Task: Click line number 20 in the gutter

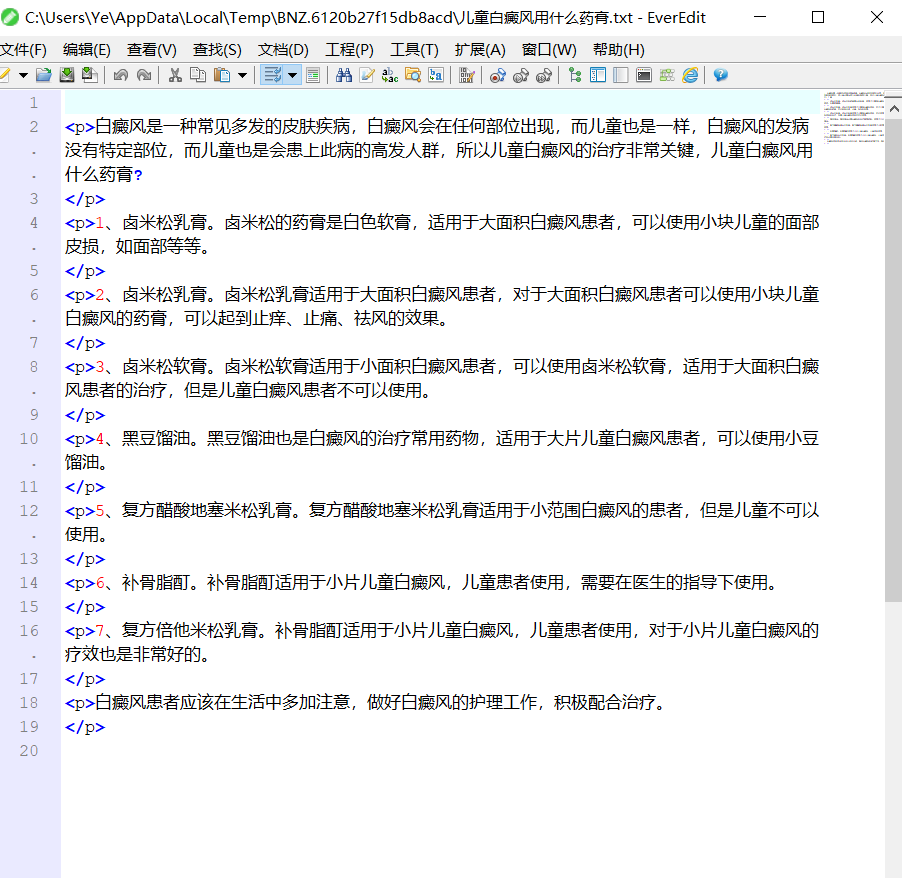Action: click(29, 751)
